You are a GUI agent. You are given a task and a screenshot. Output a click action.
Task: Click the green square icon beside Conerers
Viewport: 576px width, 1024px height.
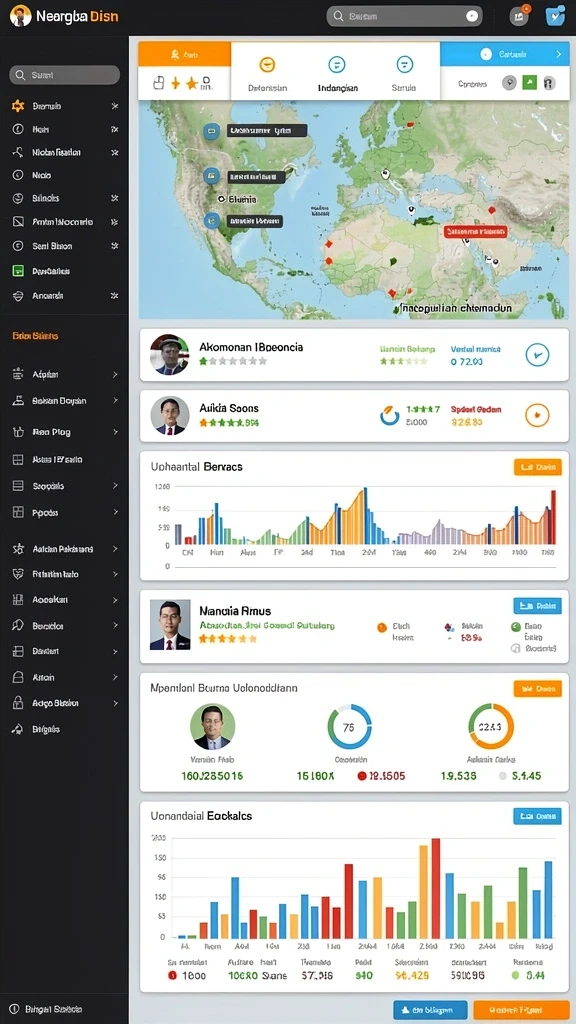[x=530, y=83]
